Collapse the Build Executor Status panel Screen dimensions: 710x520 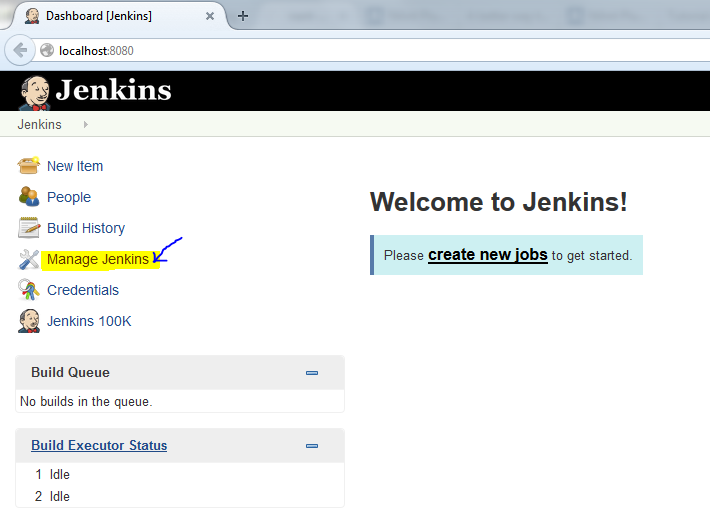(312, 446)
